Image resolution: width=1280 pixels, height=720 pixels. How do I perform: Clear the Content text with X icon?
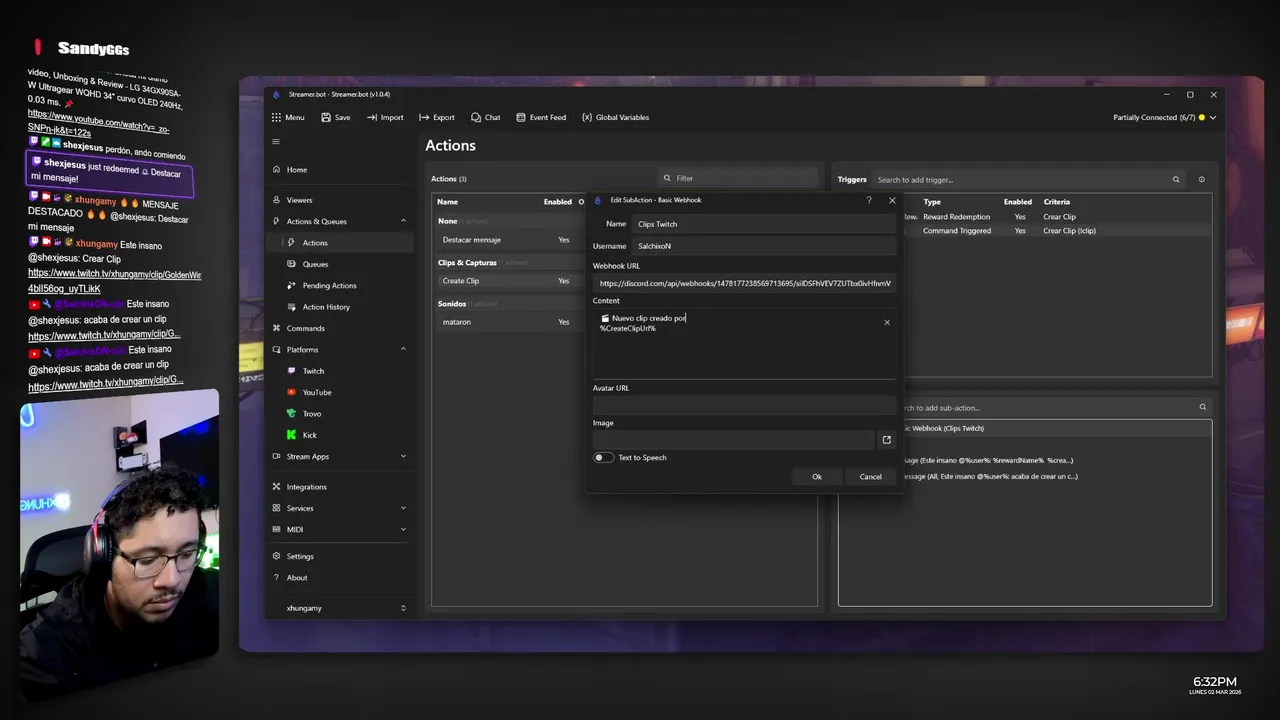pos(887,323)
